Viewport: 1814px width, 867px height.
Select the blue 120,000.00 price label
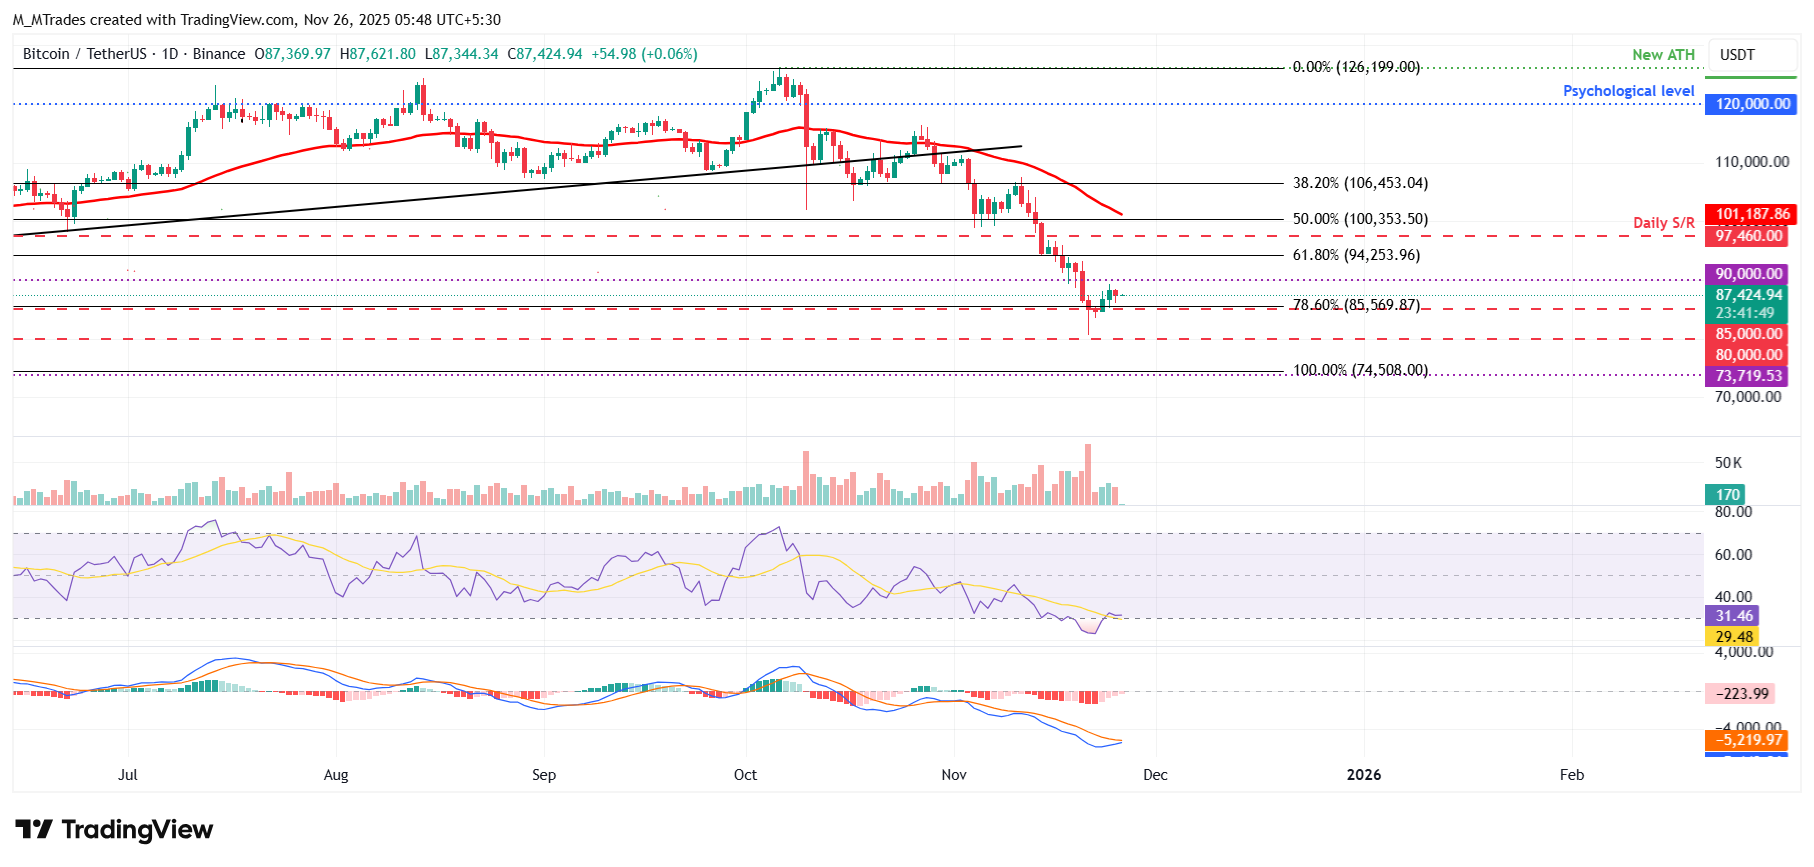tap(1750, 104)
